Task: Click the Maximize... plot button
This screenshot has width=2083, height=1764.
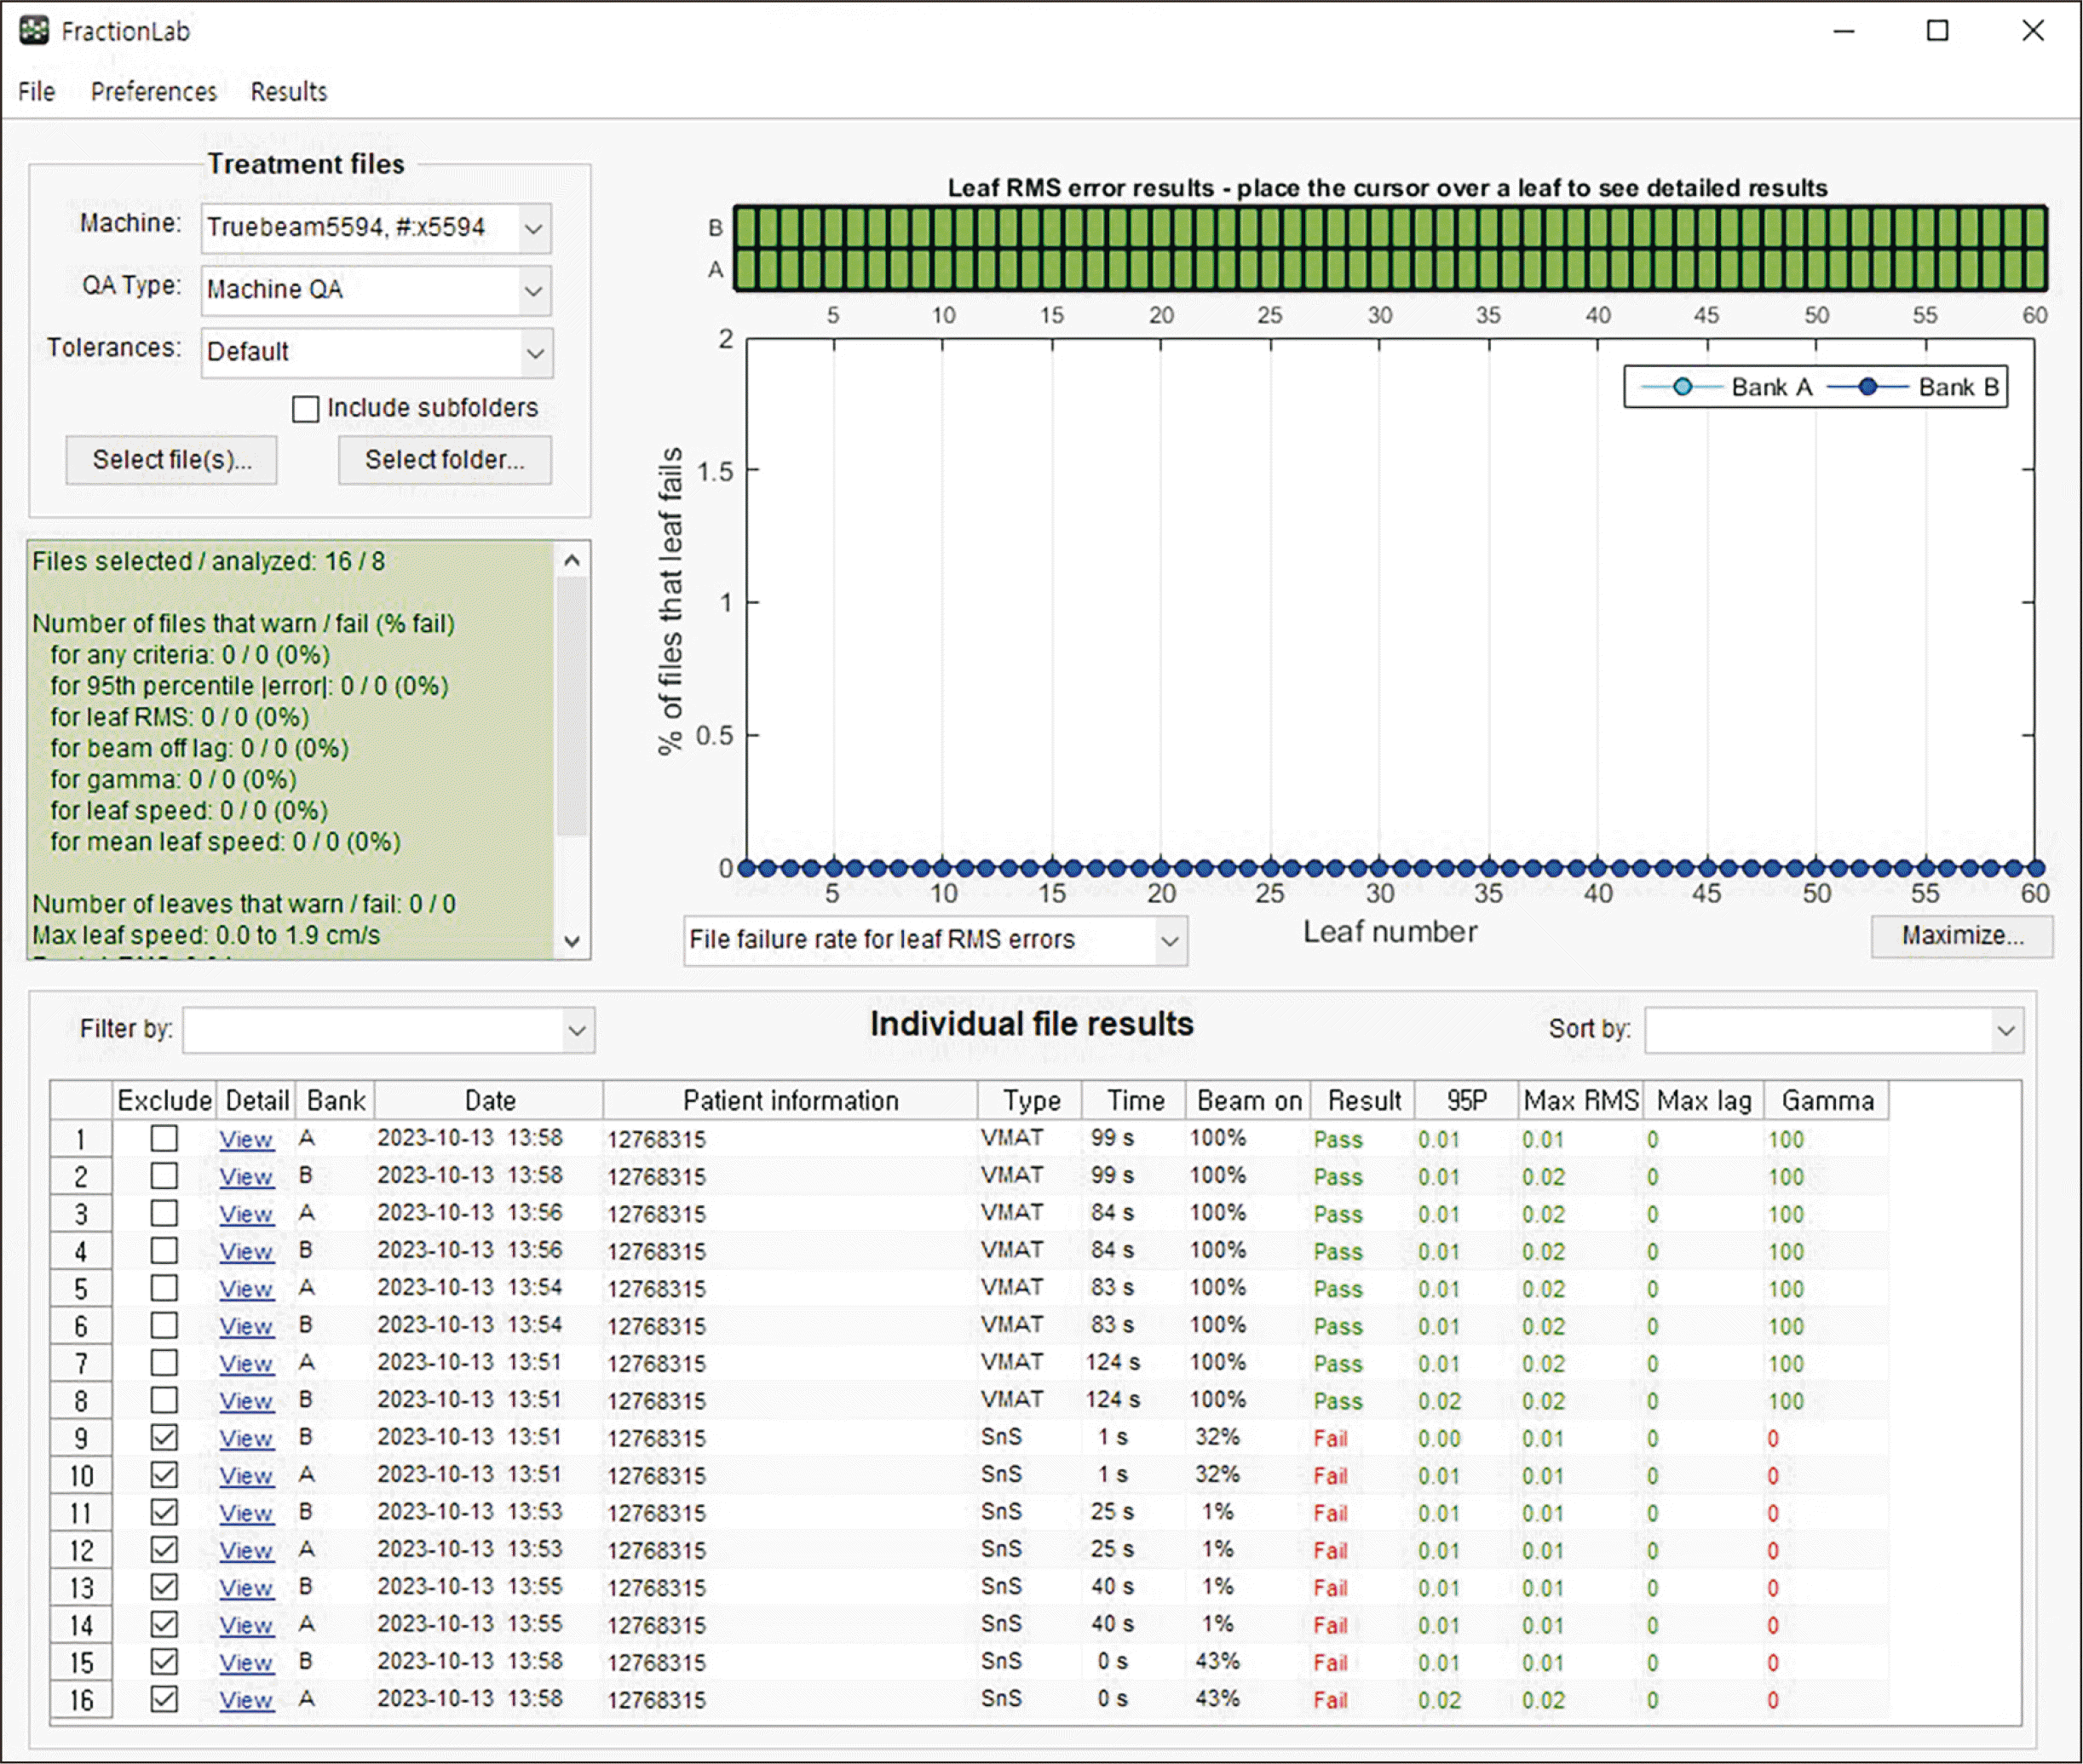Action: (1962, 936)
